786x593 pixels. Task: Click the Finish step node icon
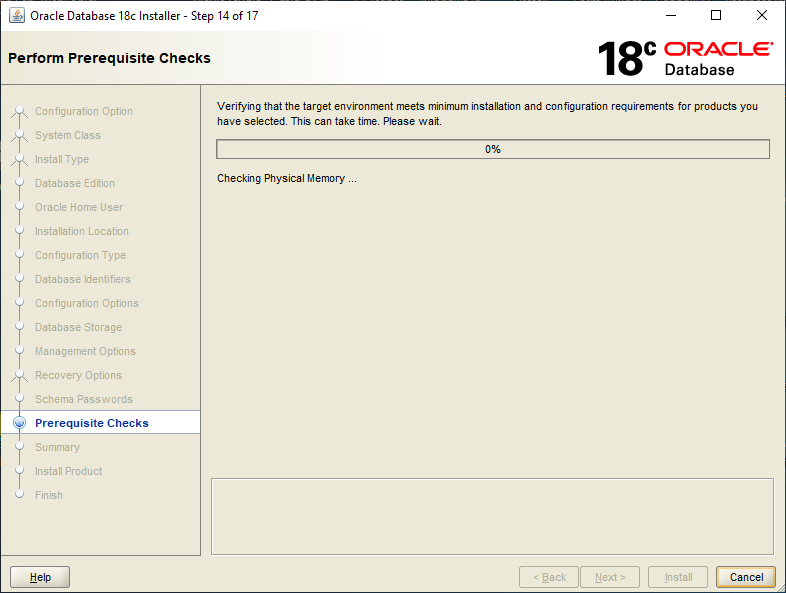point(20,494)
